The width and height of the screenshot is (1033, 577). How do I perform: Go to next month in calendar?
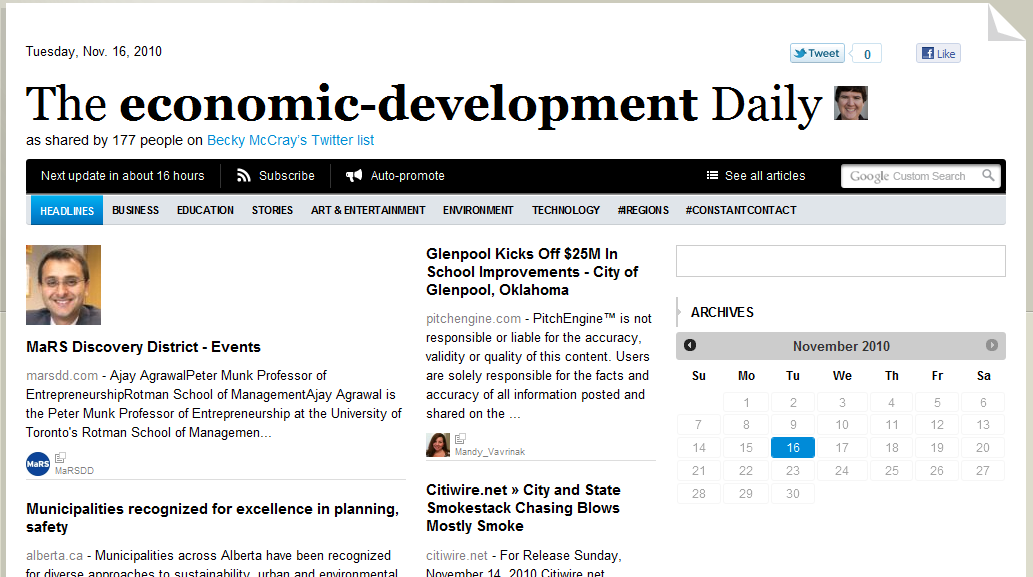tap(992, 345)
